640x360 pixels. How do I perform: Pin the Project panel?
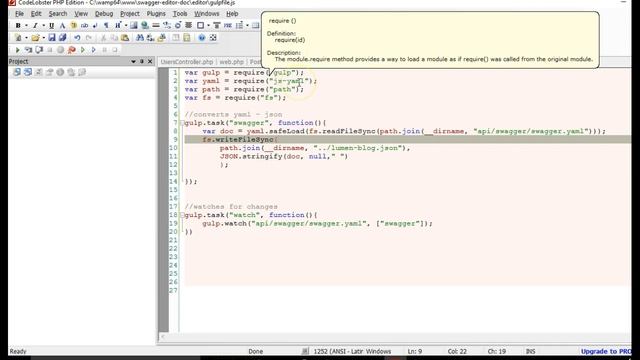click(142, 62)
